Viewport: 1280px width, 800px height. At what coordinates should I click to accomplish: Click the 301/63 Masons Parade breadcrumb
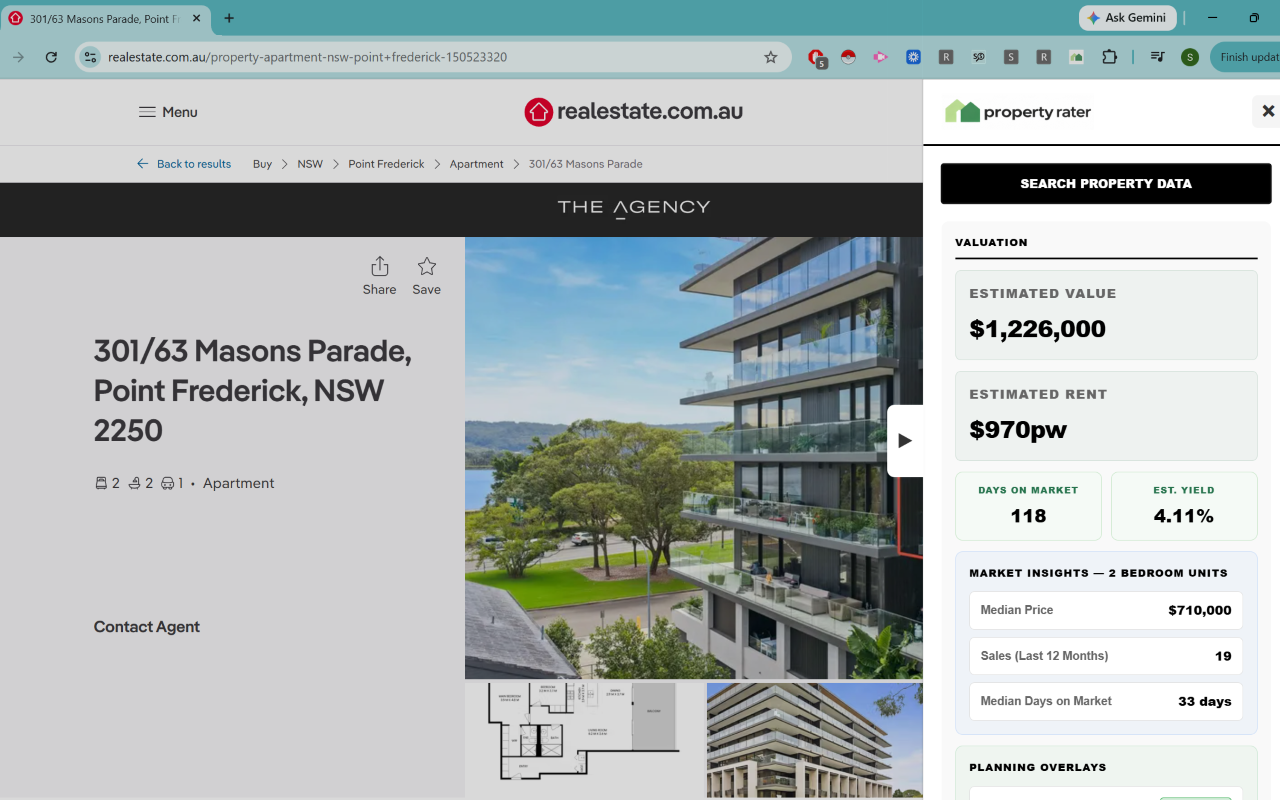click(x=585, y=164)
